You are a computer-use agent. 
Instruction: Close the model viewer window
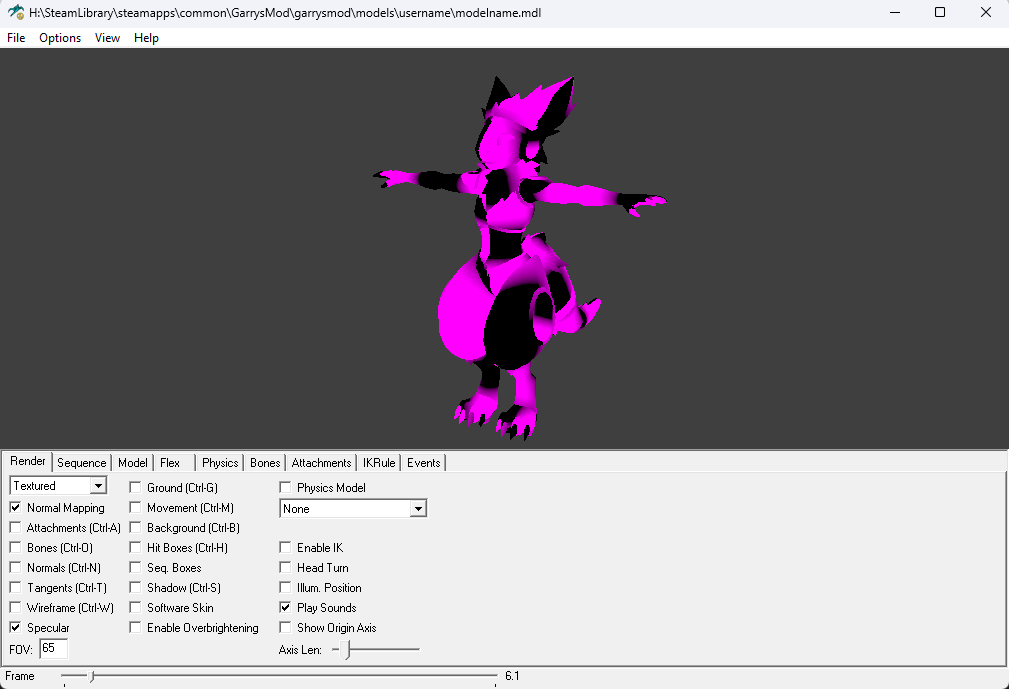tap(986, 12)
